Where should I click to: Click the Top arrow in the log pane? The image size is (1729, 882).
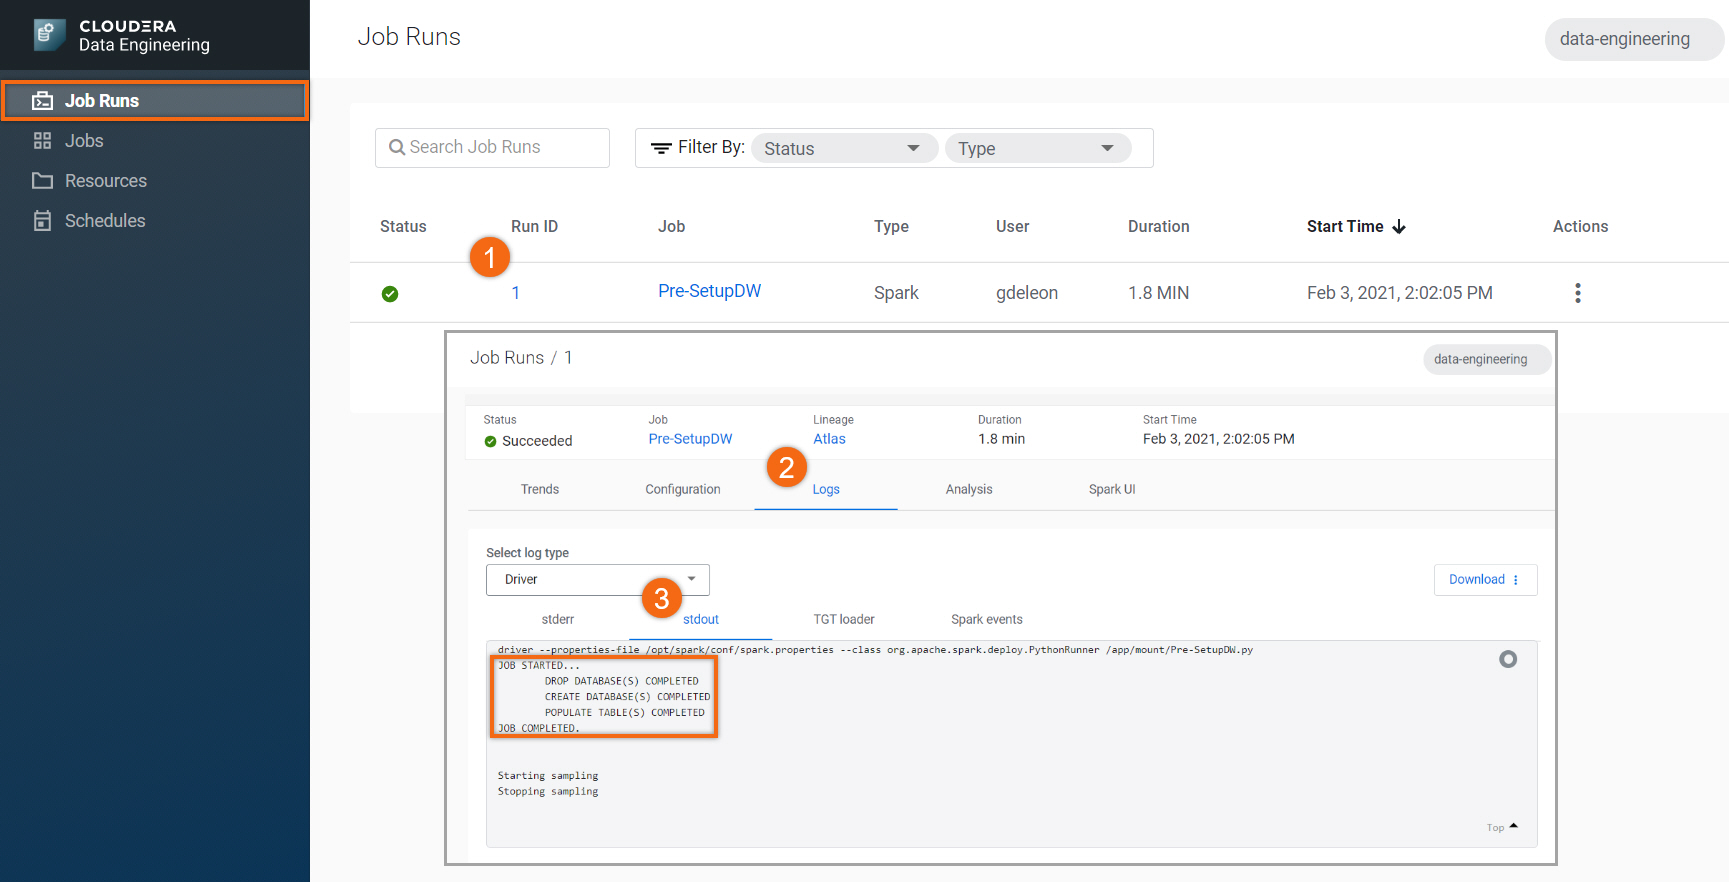point(1514,826)
